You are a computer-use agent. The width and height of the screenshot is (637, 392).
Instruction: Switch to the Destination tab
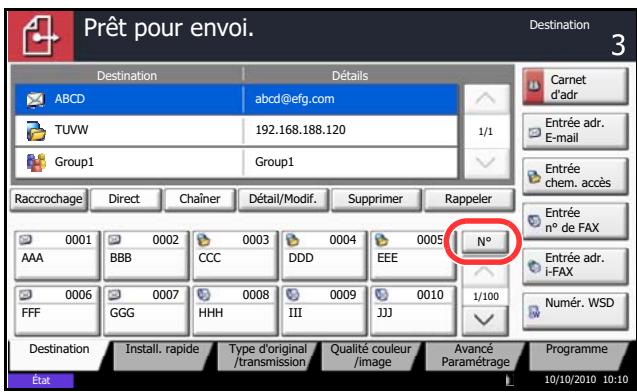59,355
